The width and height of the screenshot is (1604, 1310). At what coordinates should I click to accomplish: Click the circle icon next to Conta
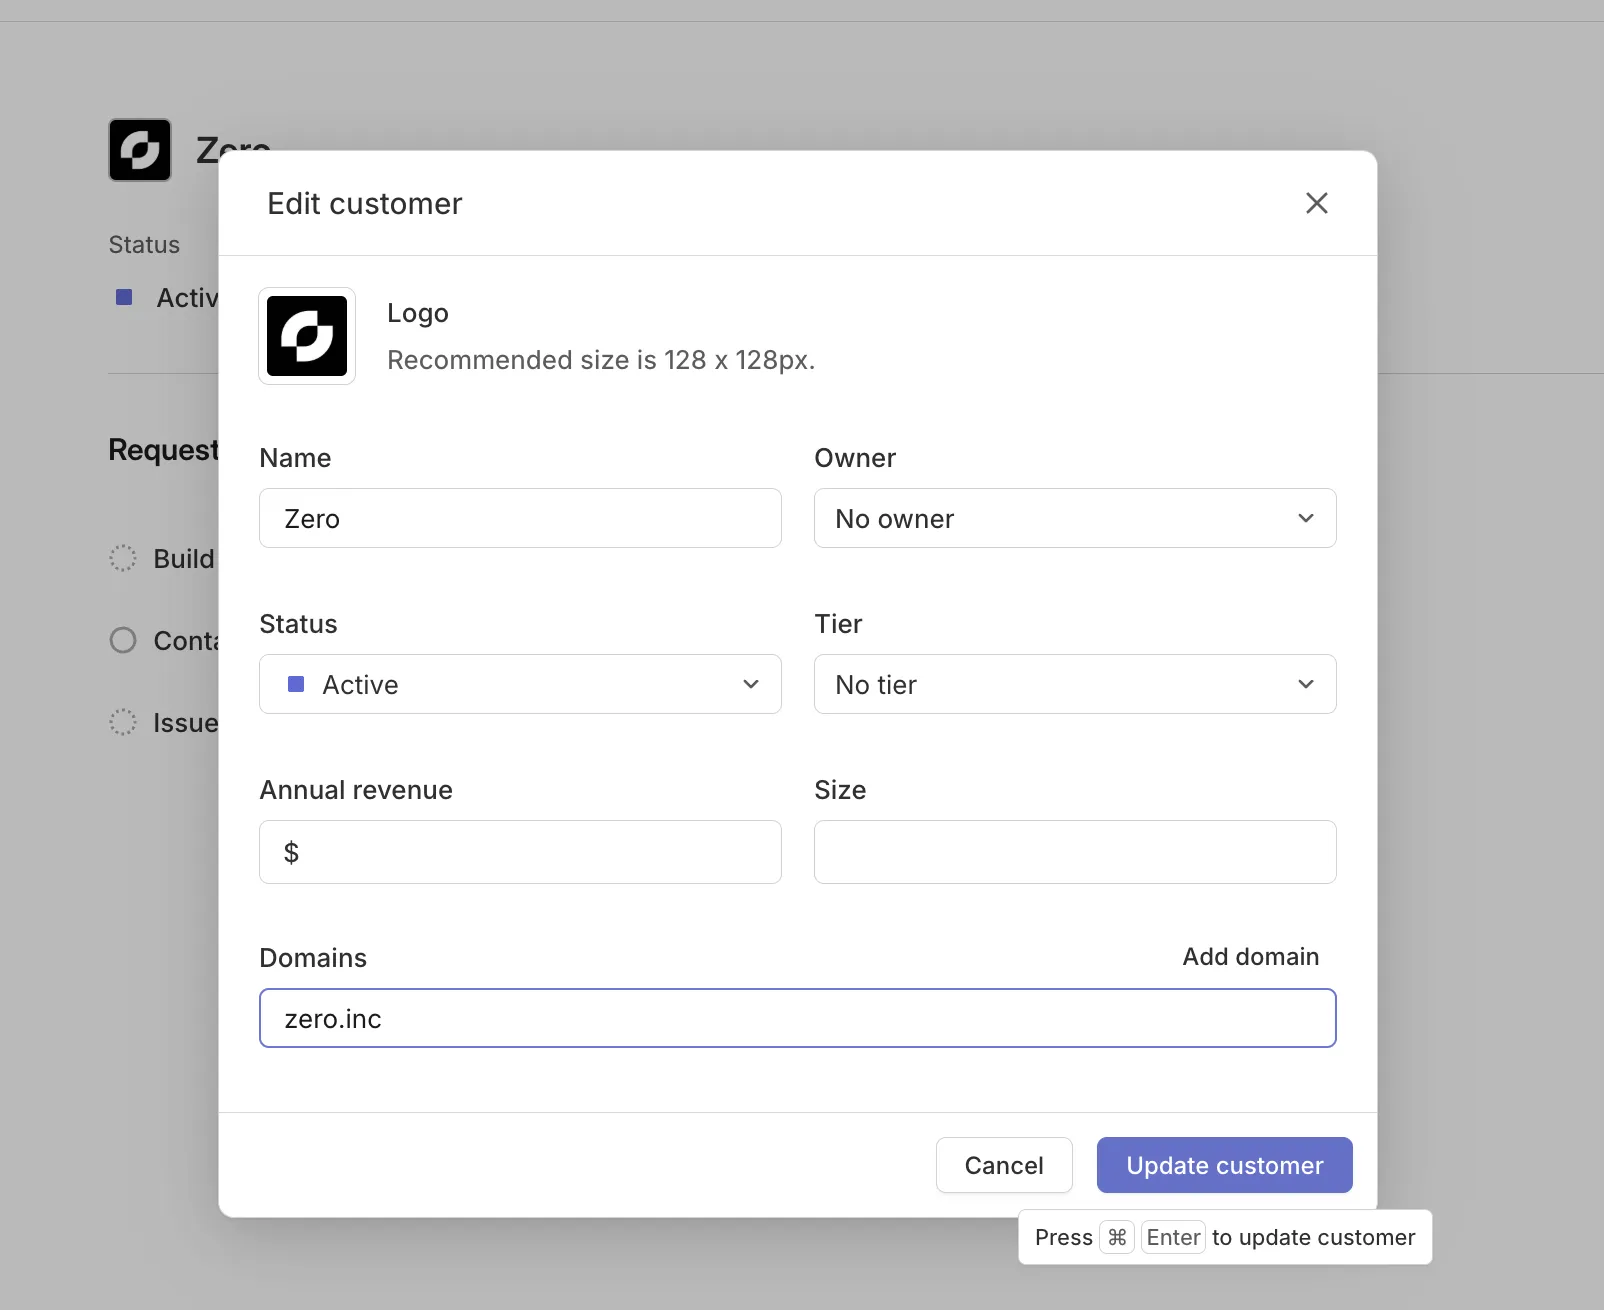point(122,640)
